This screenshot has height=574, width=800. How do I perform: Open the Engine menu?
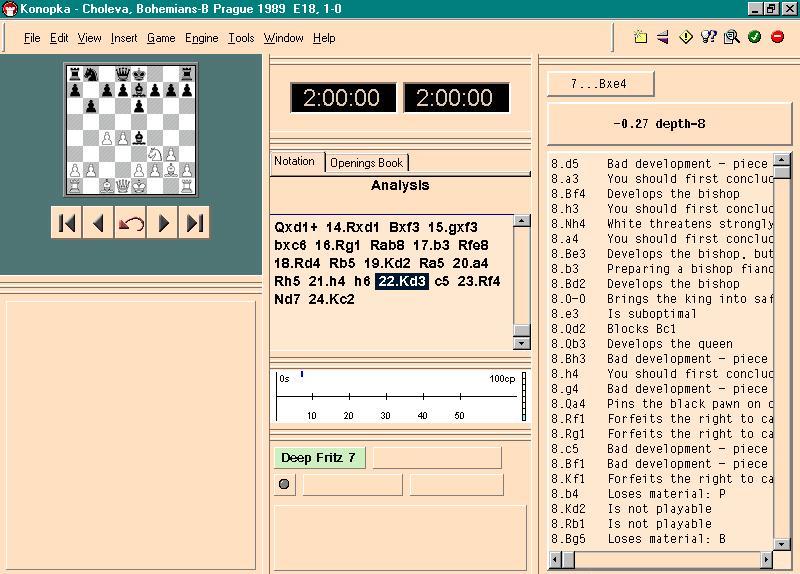201,38
